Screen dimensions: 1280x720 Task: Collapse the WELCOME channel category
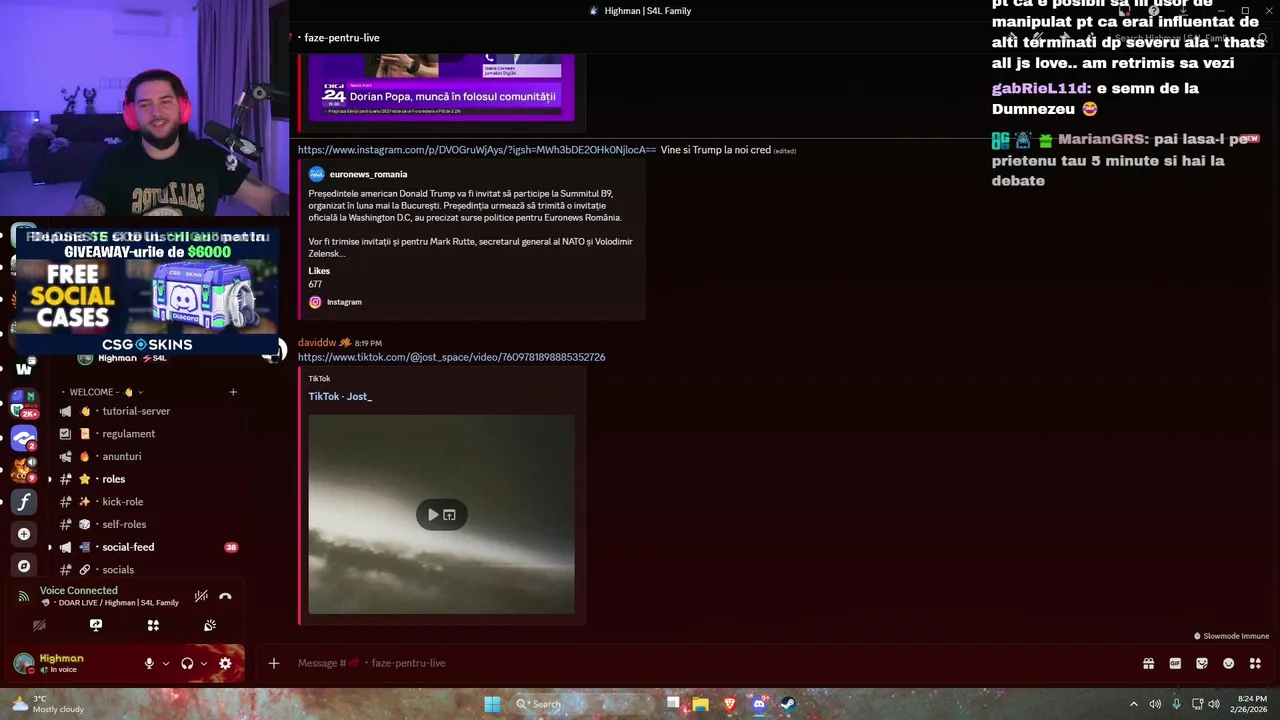coord(101,392)
